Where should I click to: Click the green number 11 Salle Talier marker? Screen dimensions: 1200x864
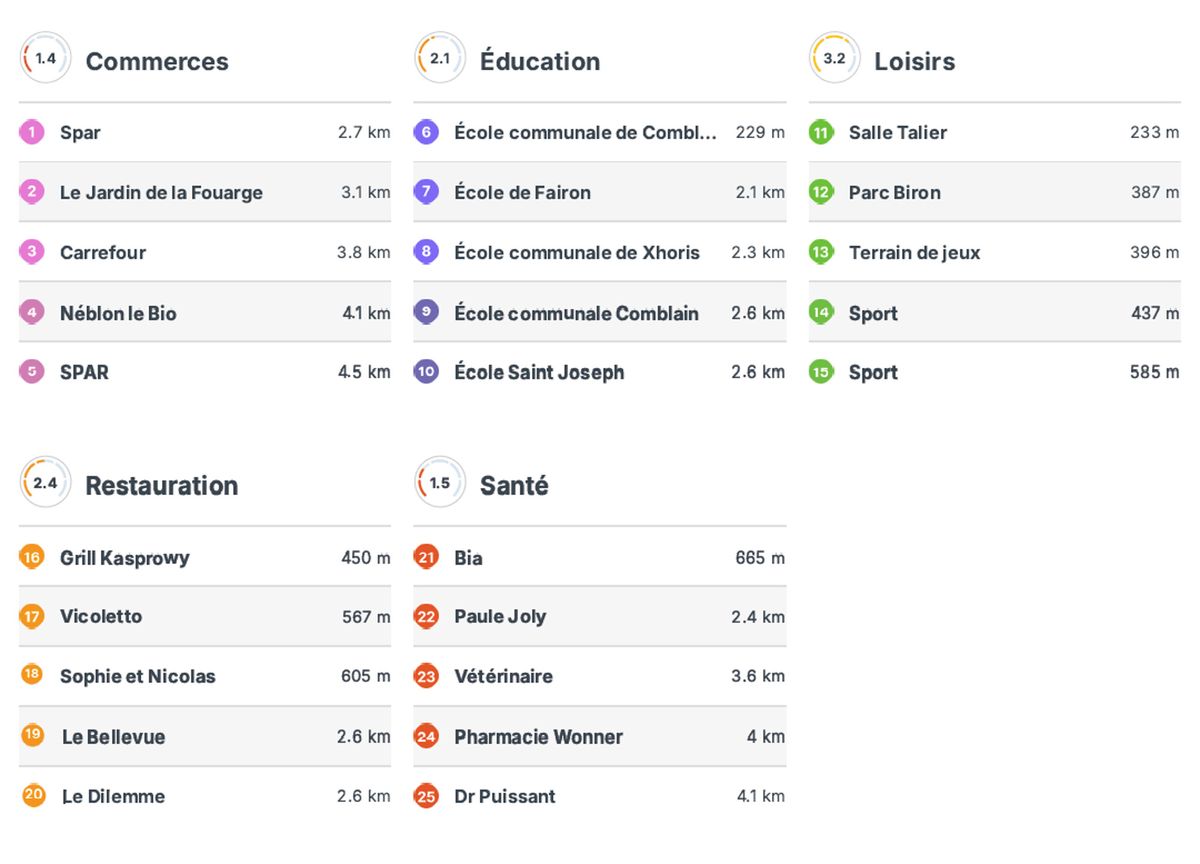pyautogui.click(x=821, y=132)
